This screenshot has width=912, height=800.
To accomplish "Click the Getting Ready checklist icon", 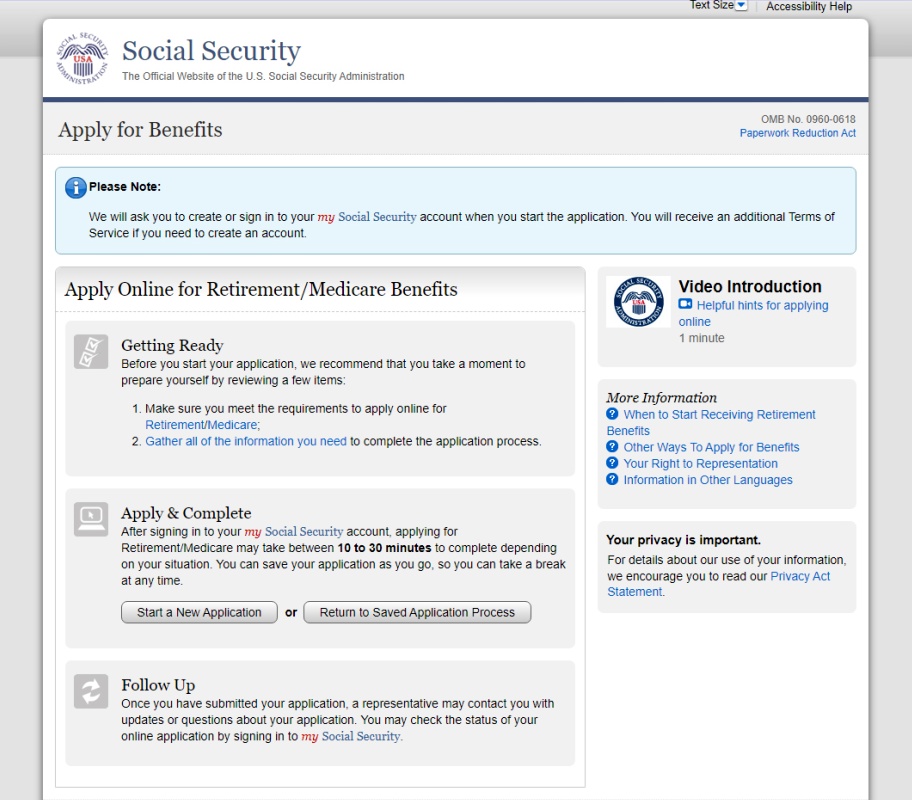I will pyautogui.click(x=91, y=351).
